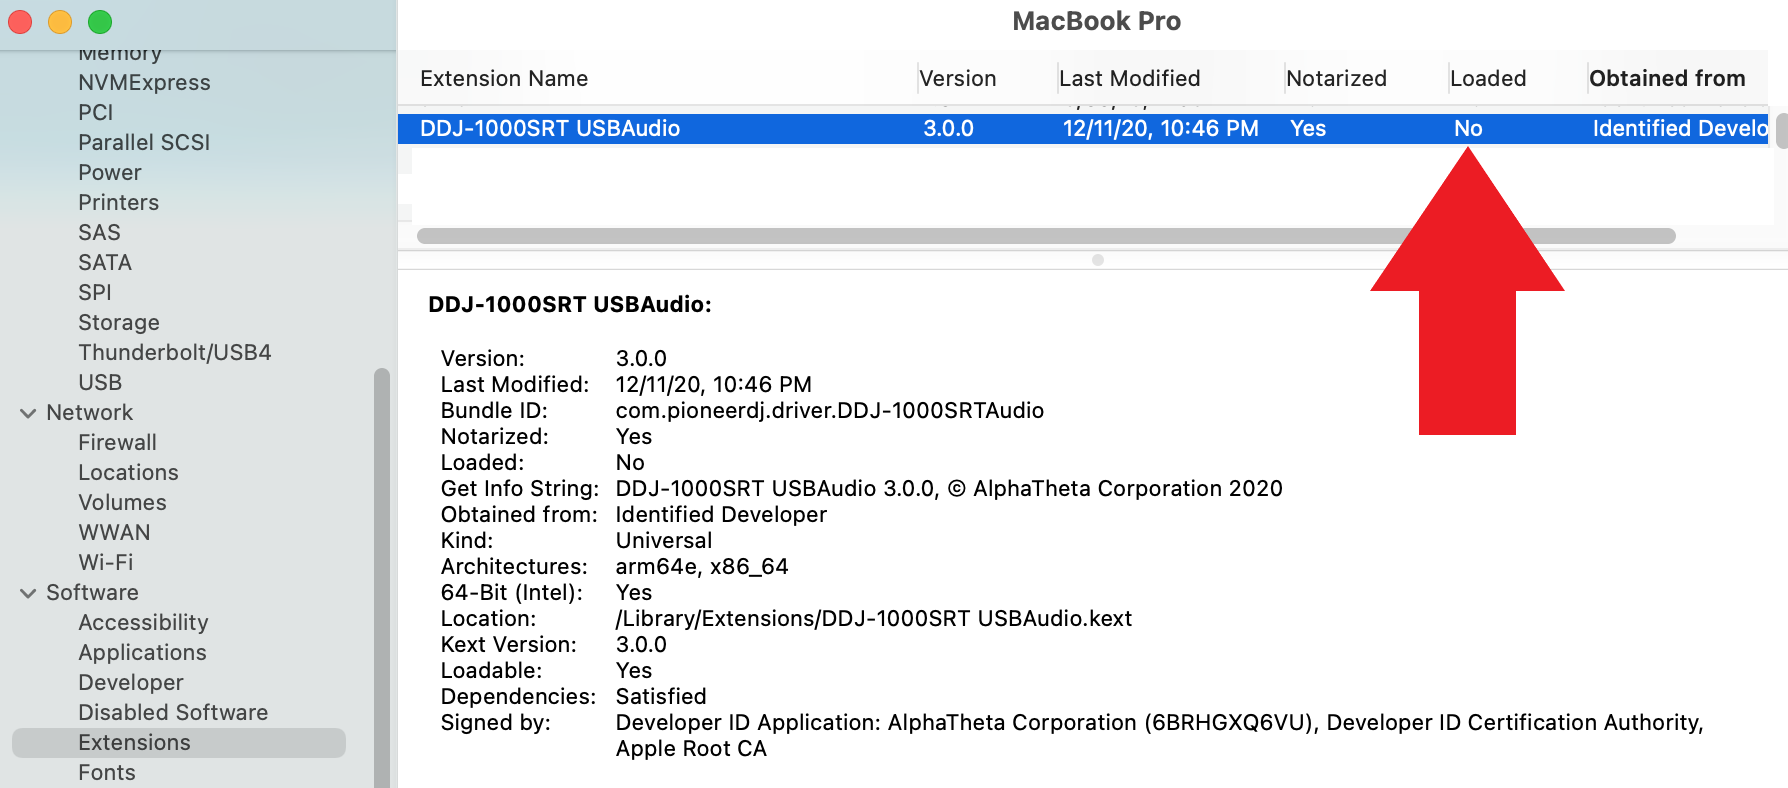Close the System Information window

[x=20, y=22]
